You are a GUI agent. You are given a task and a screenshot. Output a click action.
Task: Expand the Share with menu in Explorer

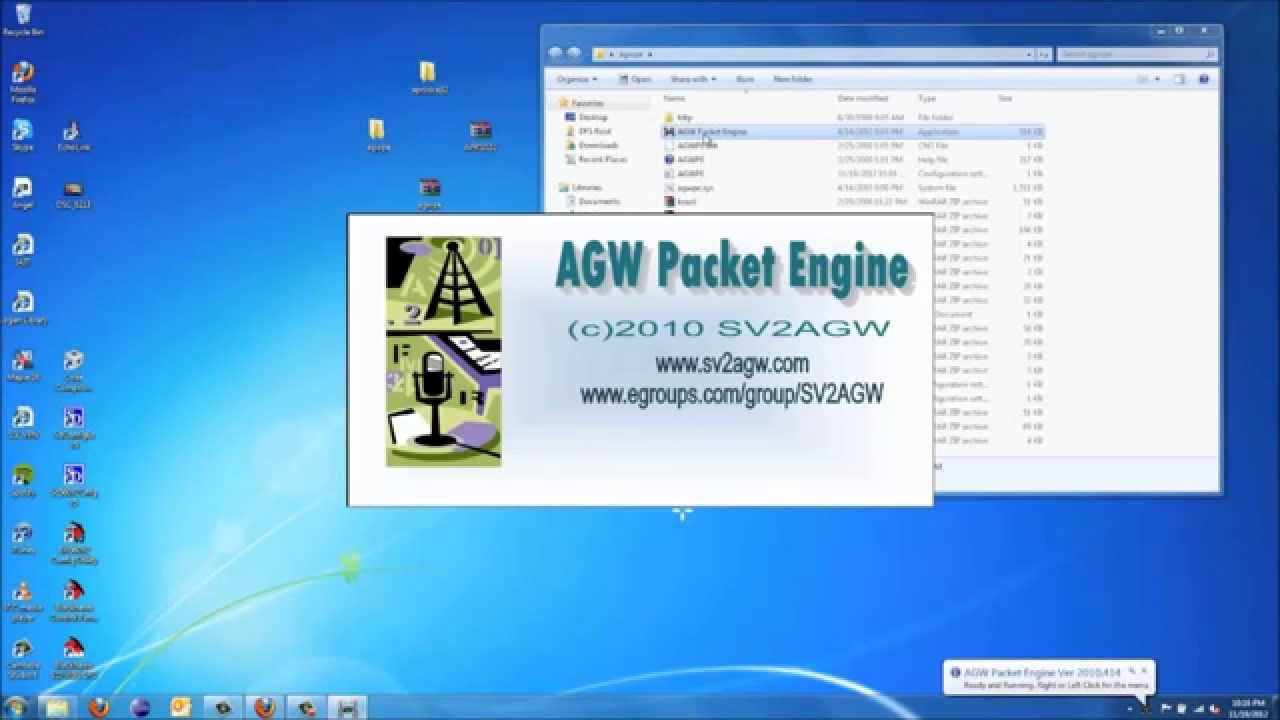point(692,79)
